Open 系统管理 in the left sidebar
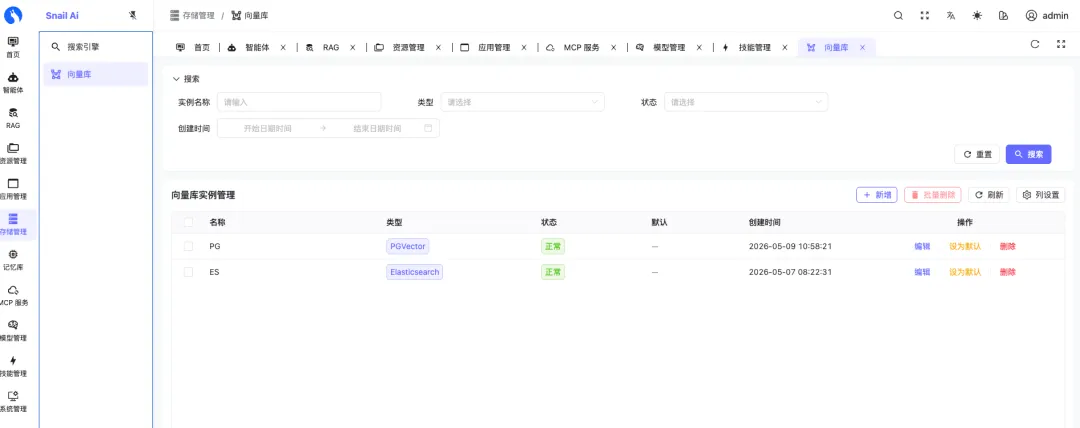Viewport: 1080px width, 428px height. click(13, 402)
